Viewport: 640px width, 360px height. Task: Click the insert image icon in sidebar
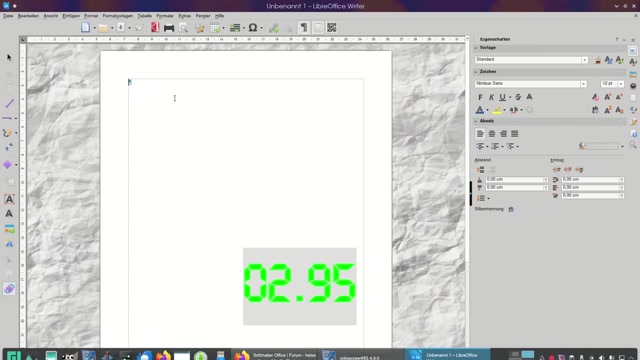tap(9, 229)
